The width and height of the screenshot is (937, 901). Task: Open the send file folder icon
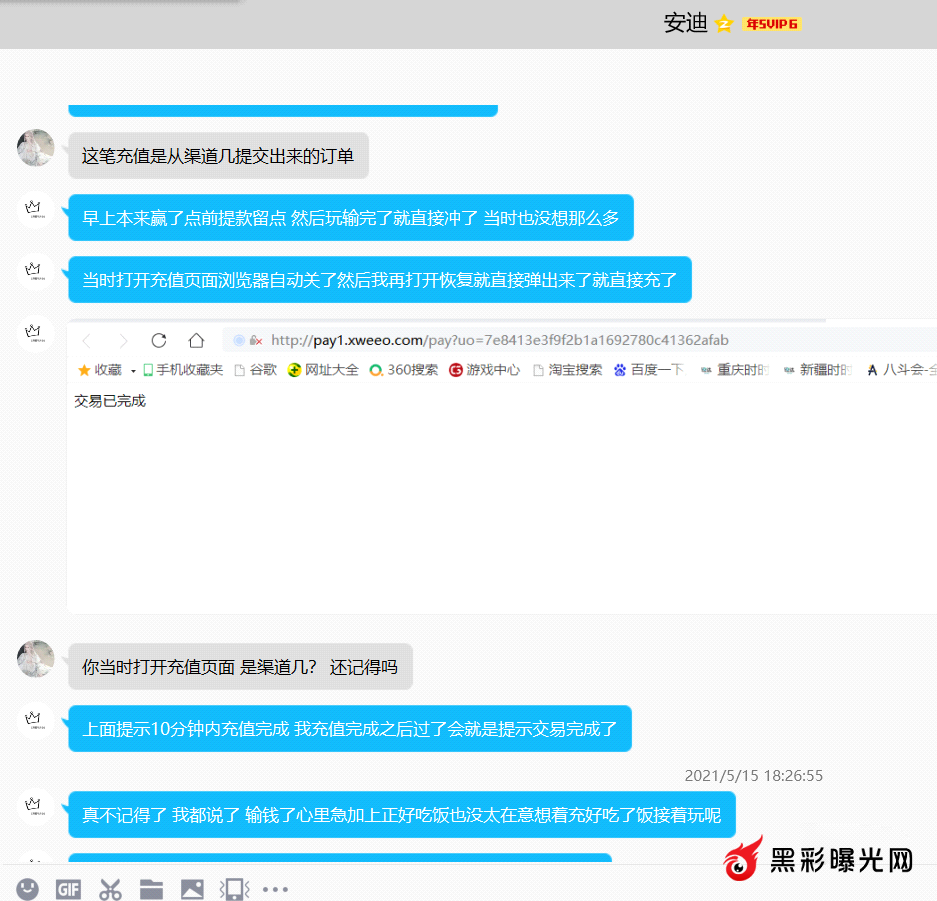[x=151, y=888]
